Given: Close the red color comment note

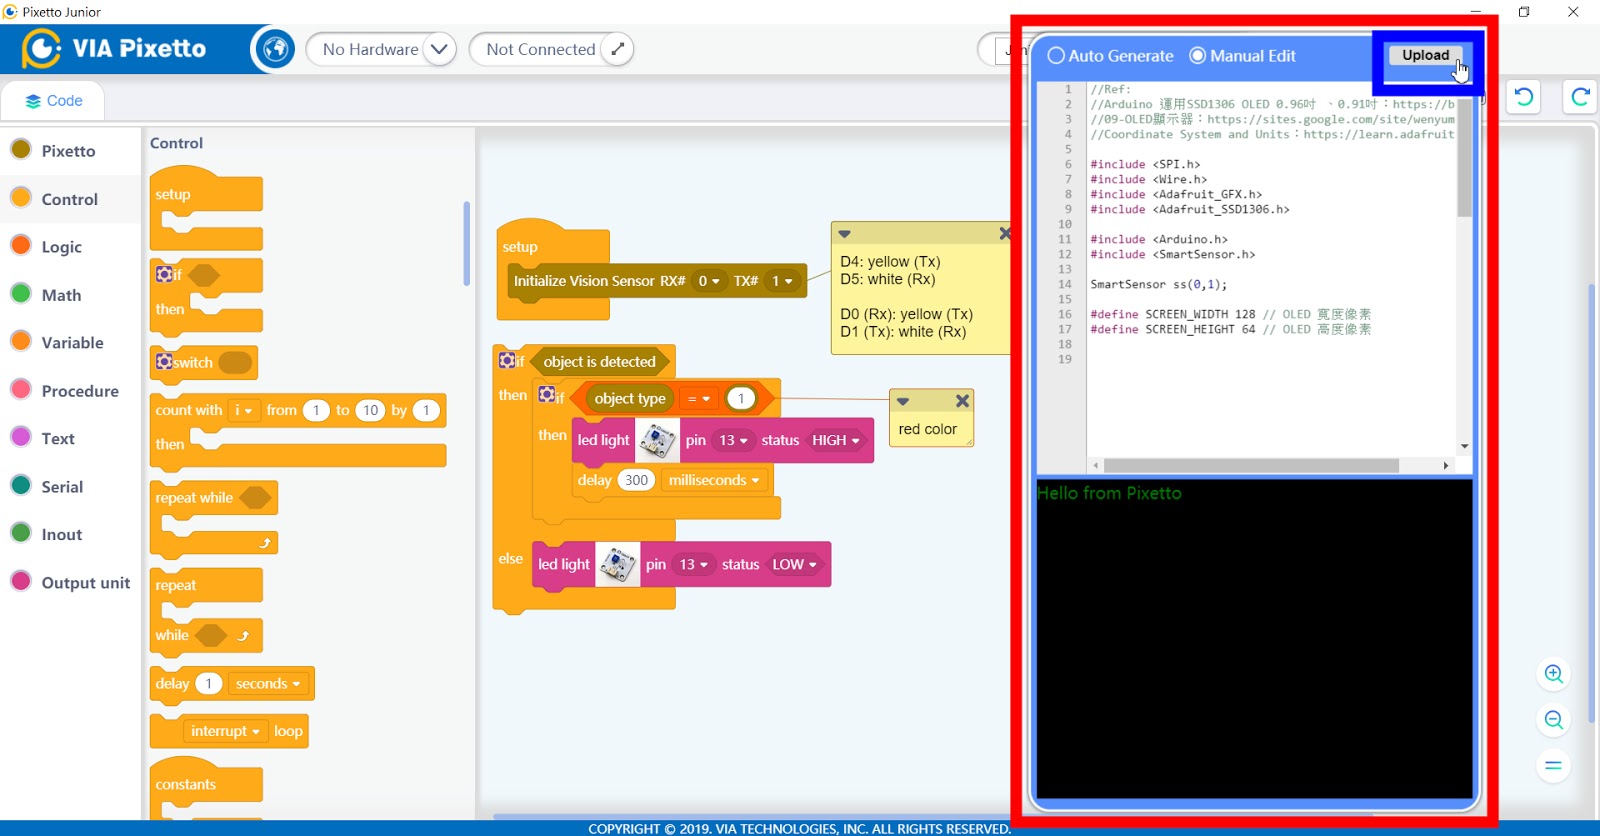Looking at the screenshot, I should [962, 401].
